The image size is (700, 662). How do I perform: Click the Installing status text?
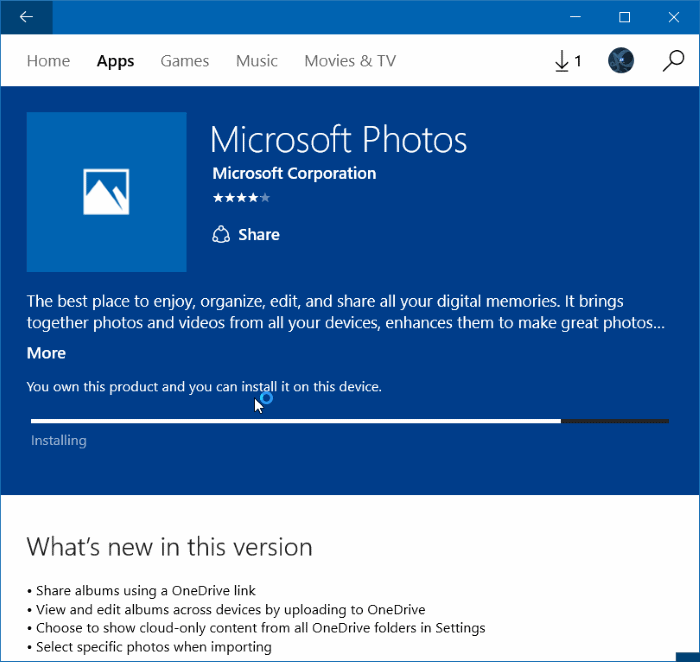(x=59, y=441)
